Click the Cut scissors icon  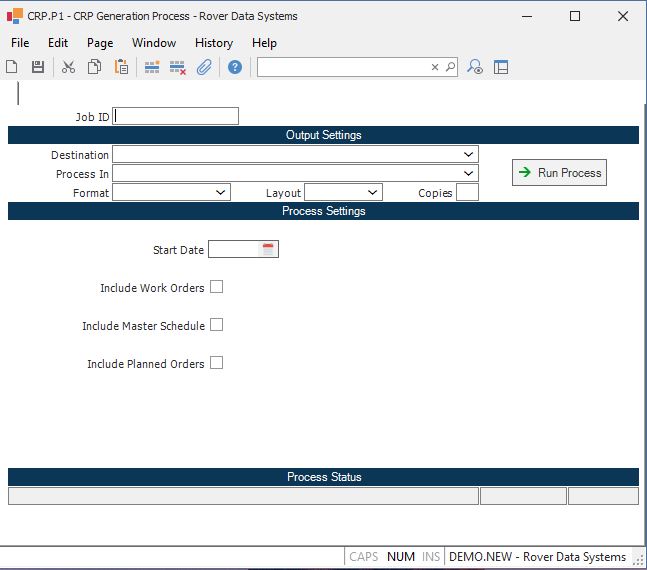[x=68, y=67]
